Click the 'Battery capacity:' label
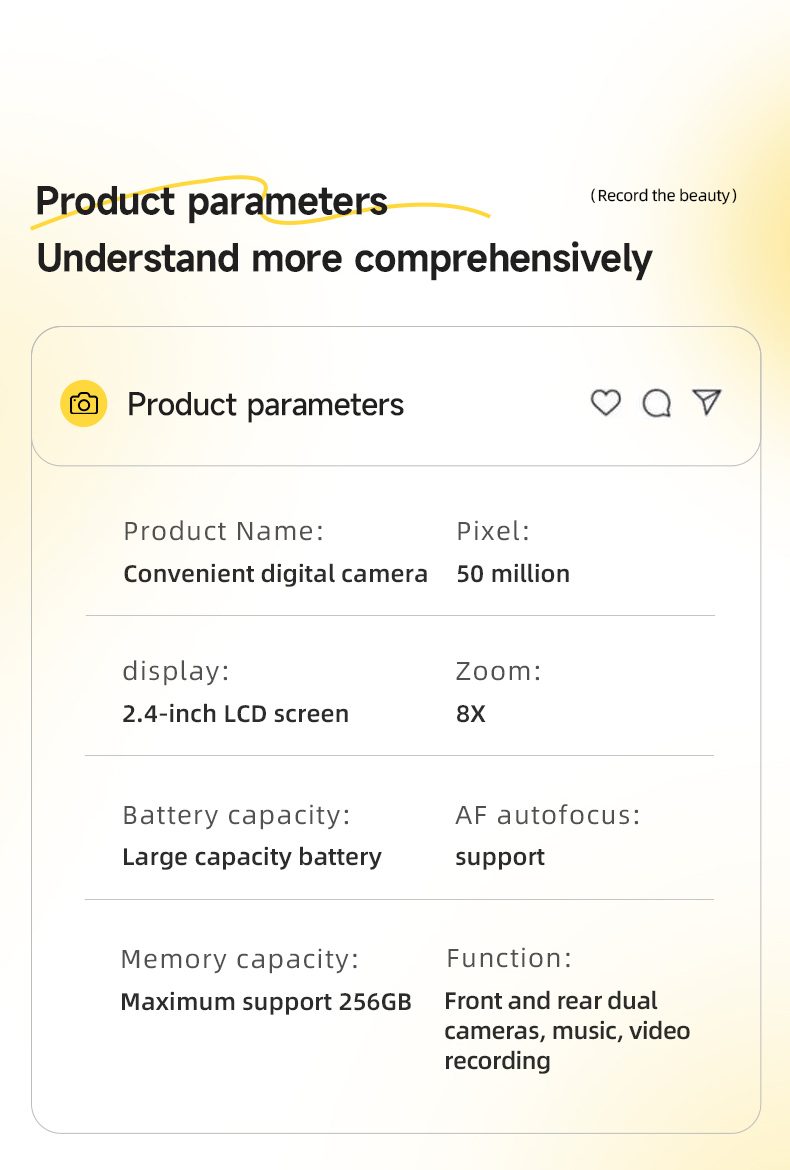The width and height of the screenshot is (790, 1170). [236, 815]
